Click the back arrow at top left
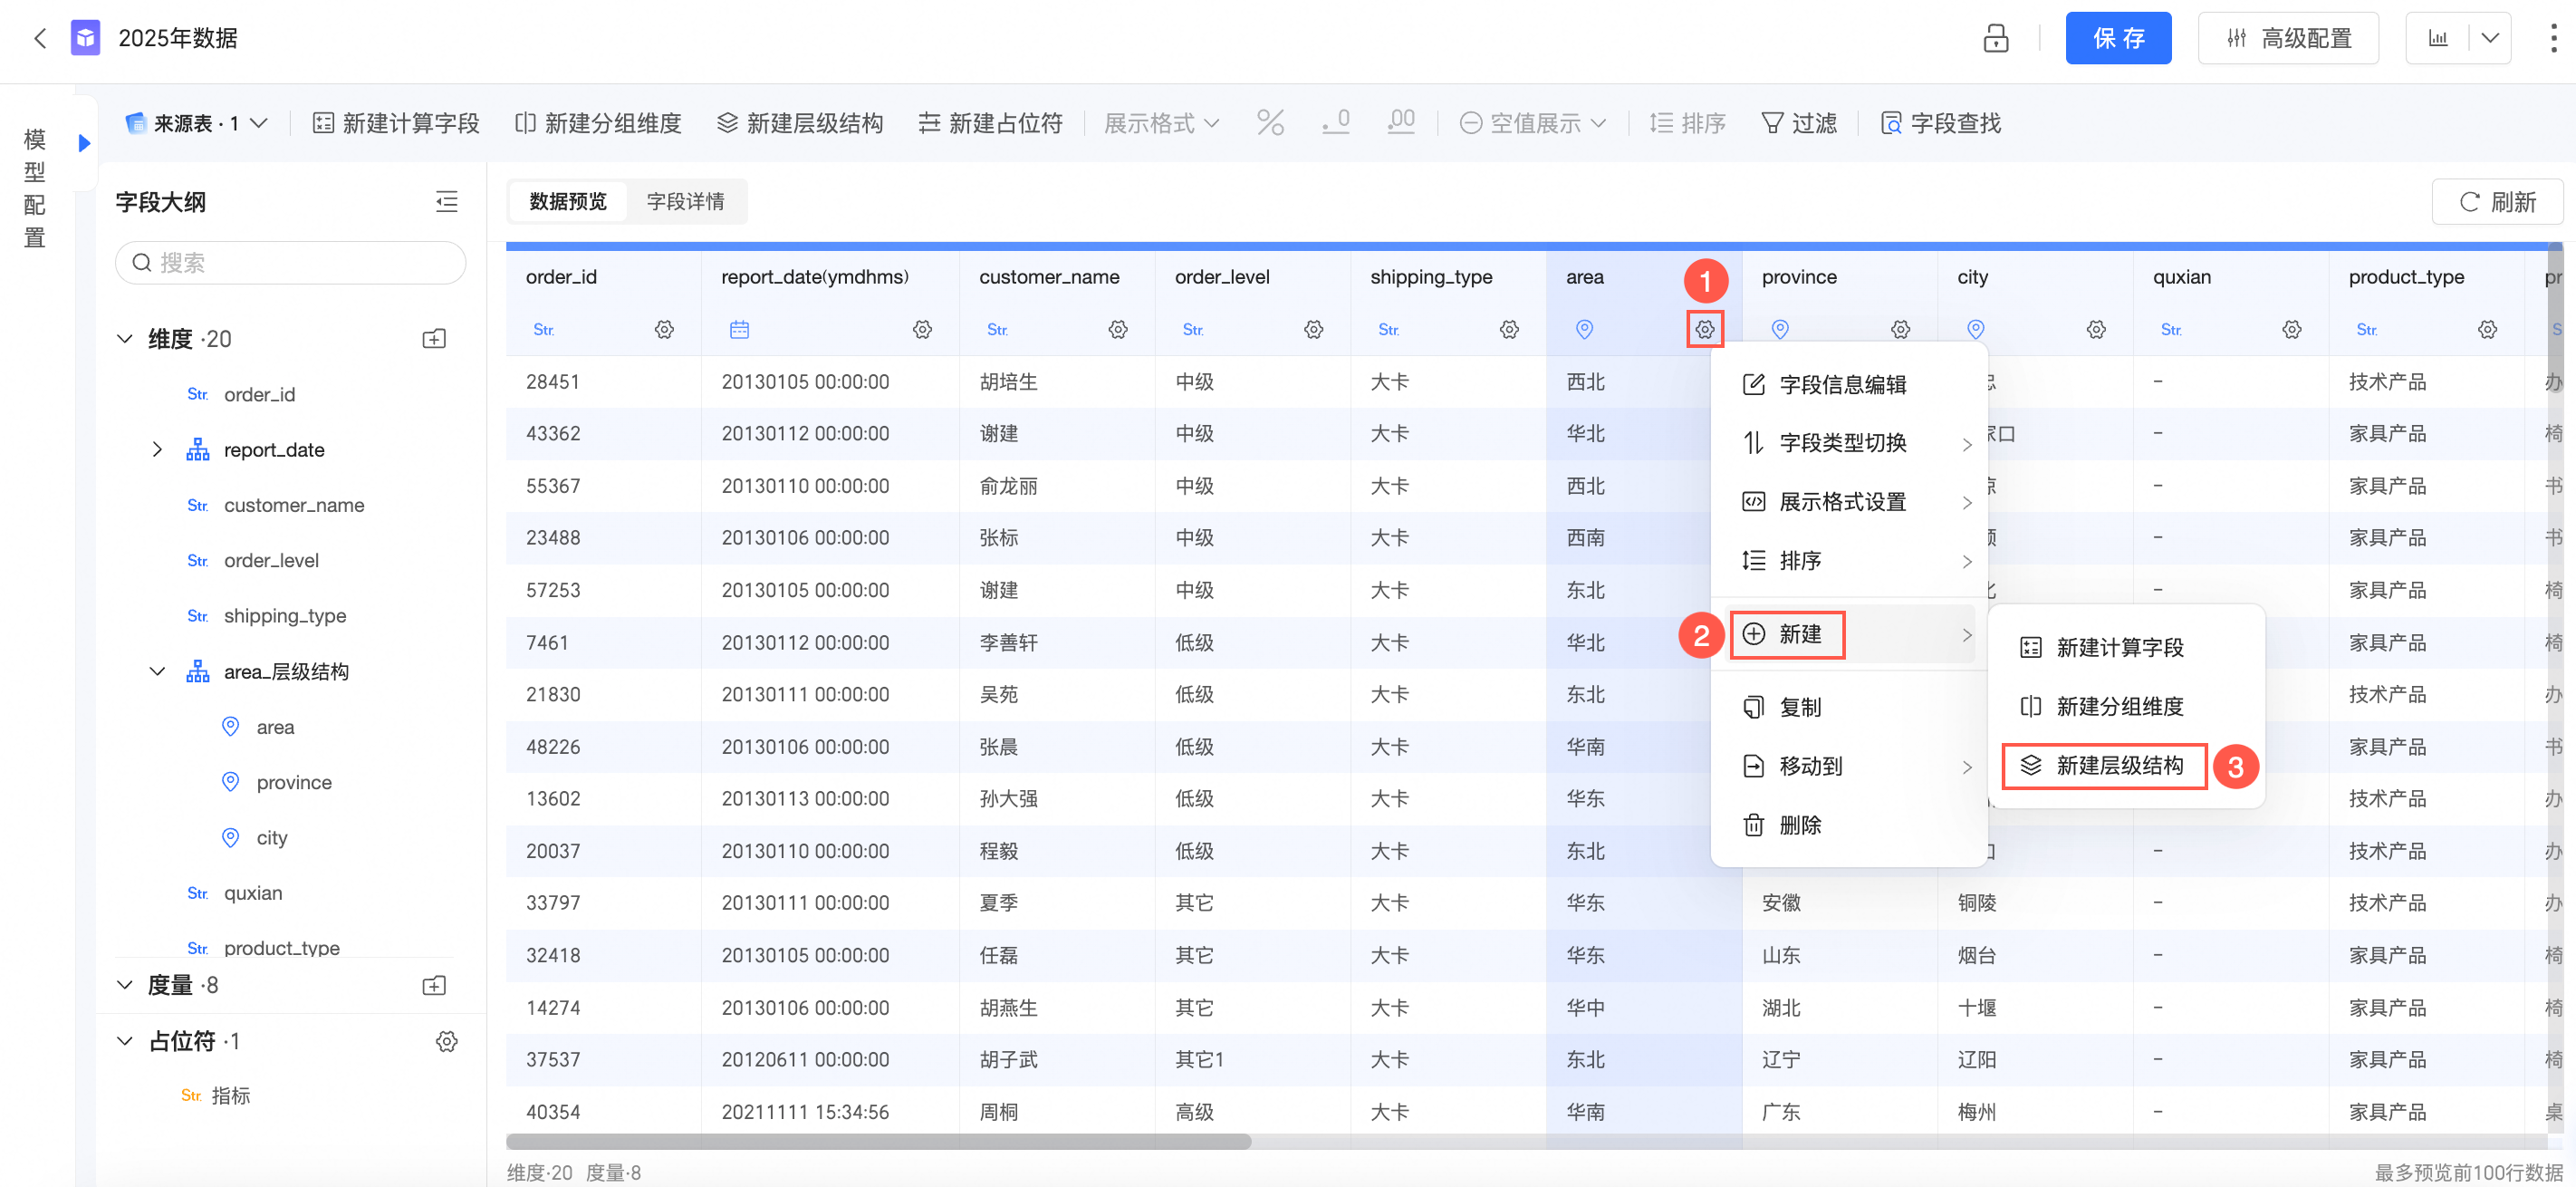 tap(40, 38)
